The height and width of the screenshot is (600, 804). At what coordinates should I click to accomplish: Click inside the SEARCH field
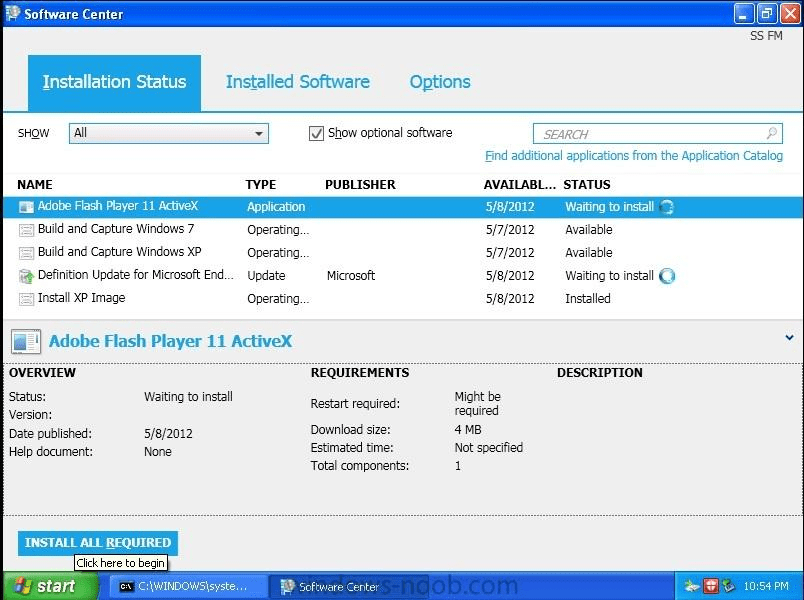pyautogui.click(x=640, y=133)
